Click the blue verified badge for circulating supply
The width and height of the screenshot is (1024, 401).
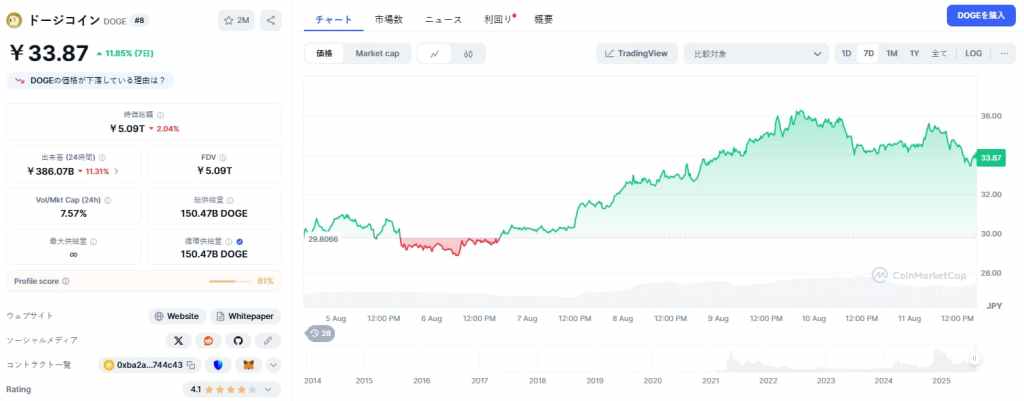coord(239,242)
